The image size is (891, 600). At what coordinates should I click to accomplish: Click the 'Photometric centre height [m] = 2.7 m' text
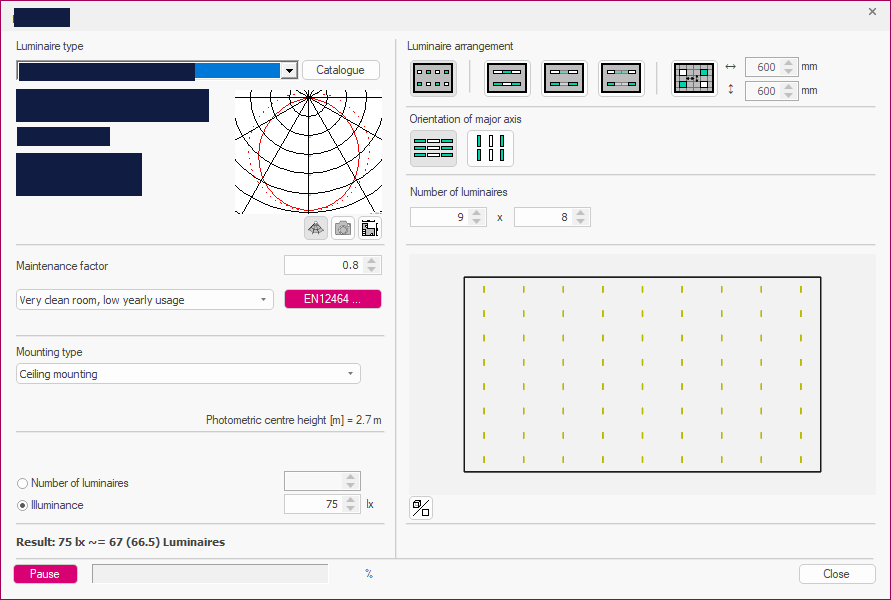(x=294, y=420)
